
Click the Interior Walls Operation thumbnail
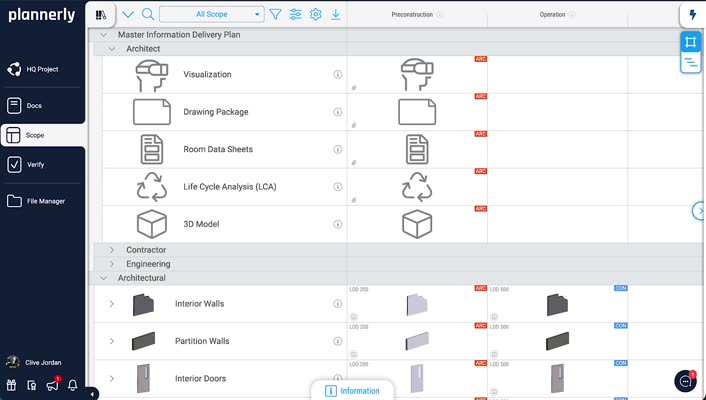pyautogui.click(x=557, y=305)
